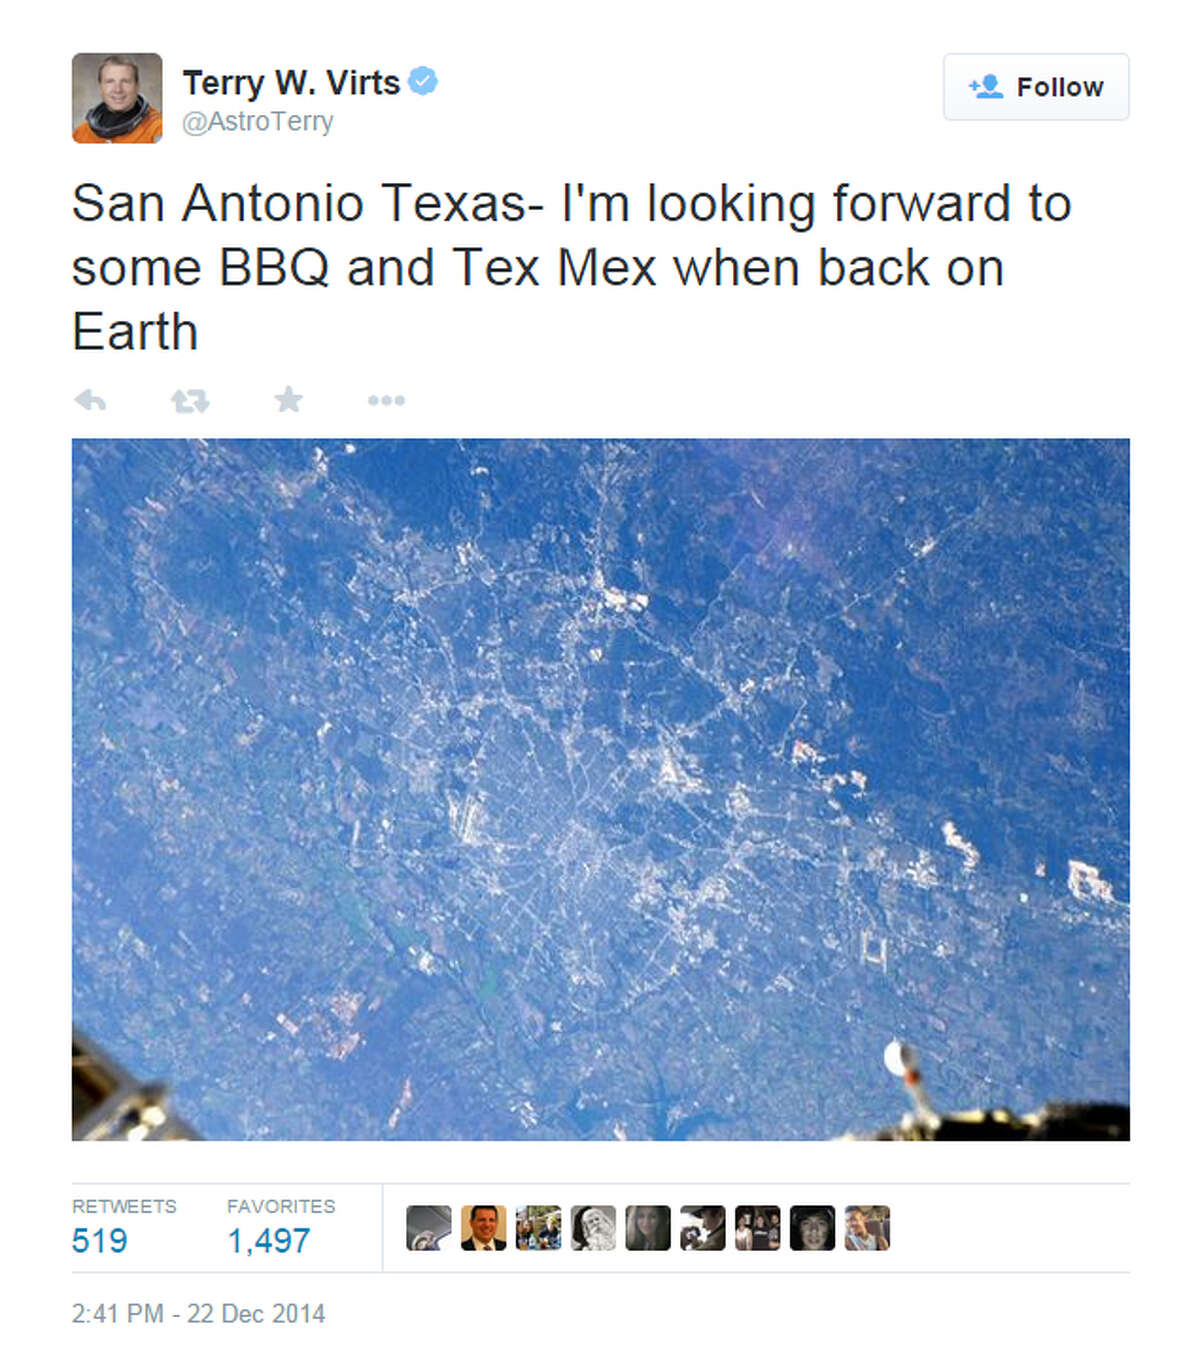Select the reply icon to respond to @AstroTerry
Image resolution: width=1200 pixels, height=1366 pixels.
91,398
